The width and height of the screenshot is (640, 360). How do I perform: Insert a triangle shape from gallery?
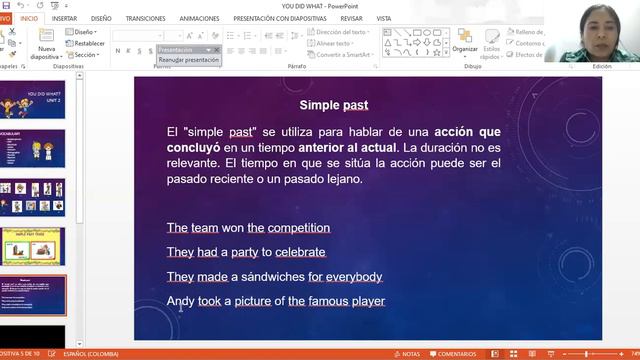click(388, 42)
